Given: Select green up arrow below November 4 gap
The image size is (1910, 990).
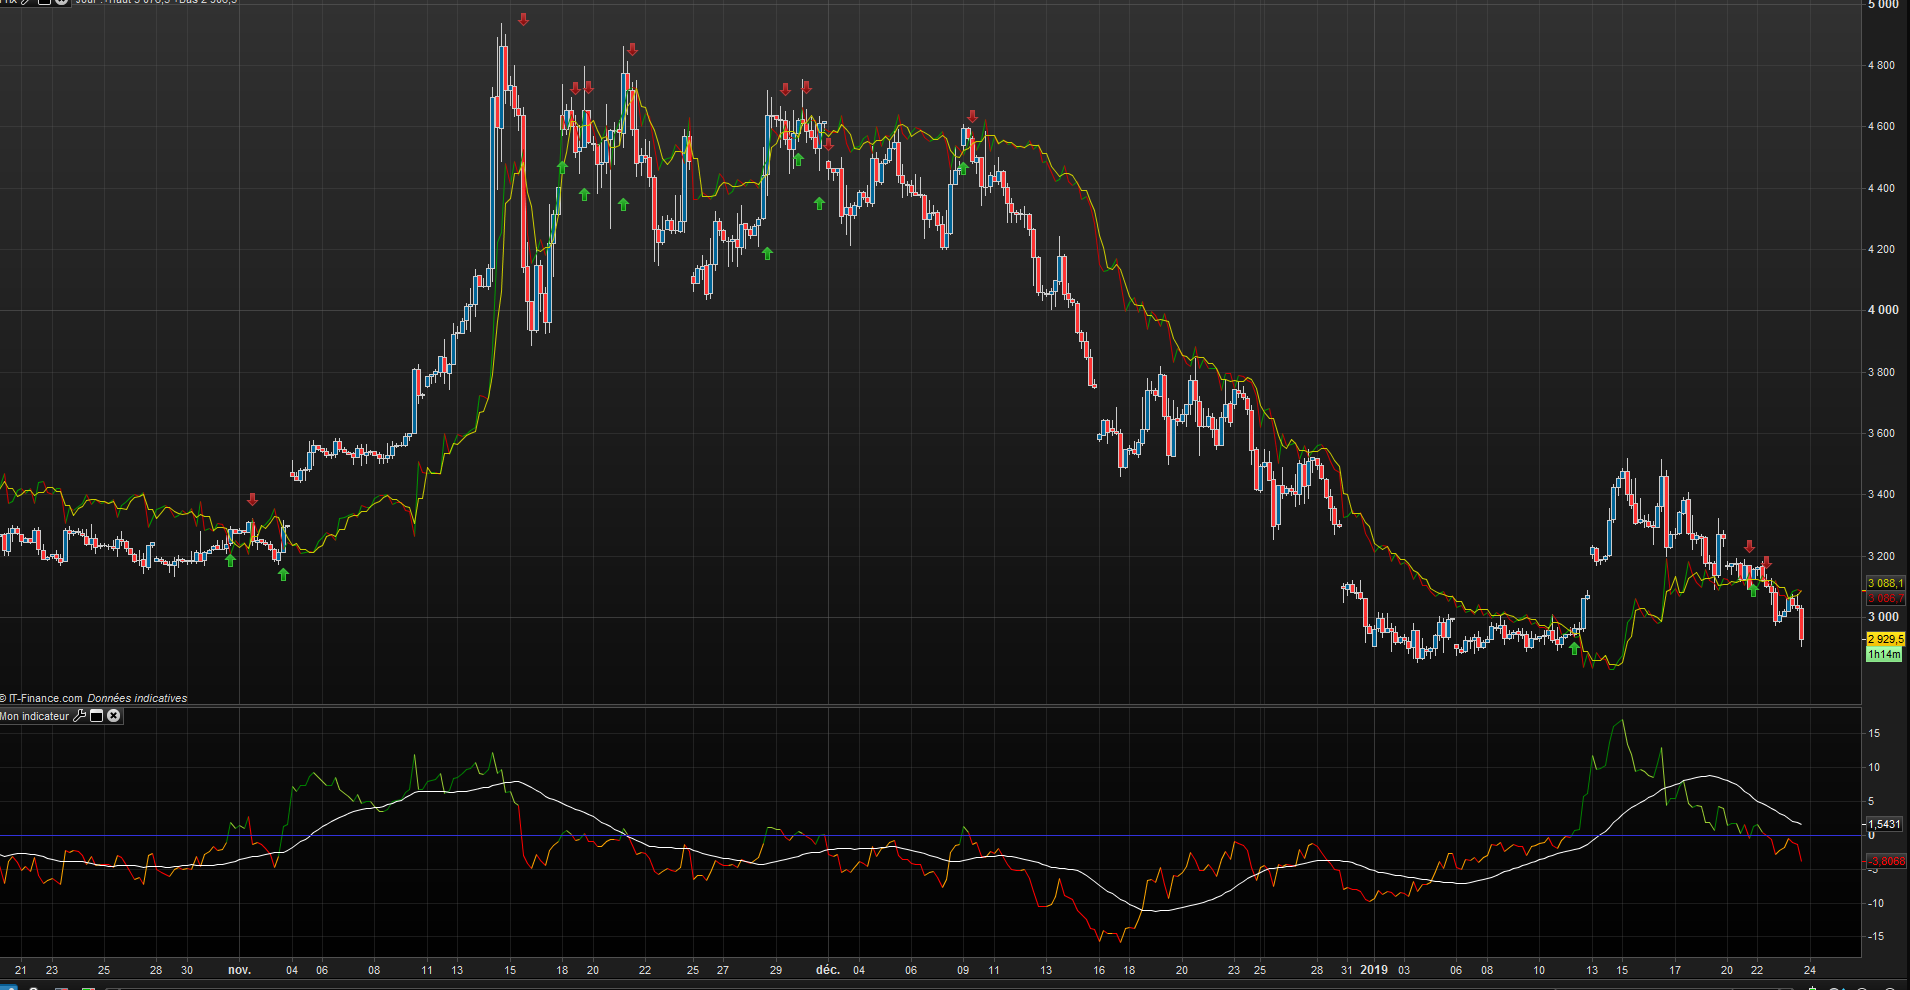Looking at the screenshot, I should tap(283, 574).
